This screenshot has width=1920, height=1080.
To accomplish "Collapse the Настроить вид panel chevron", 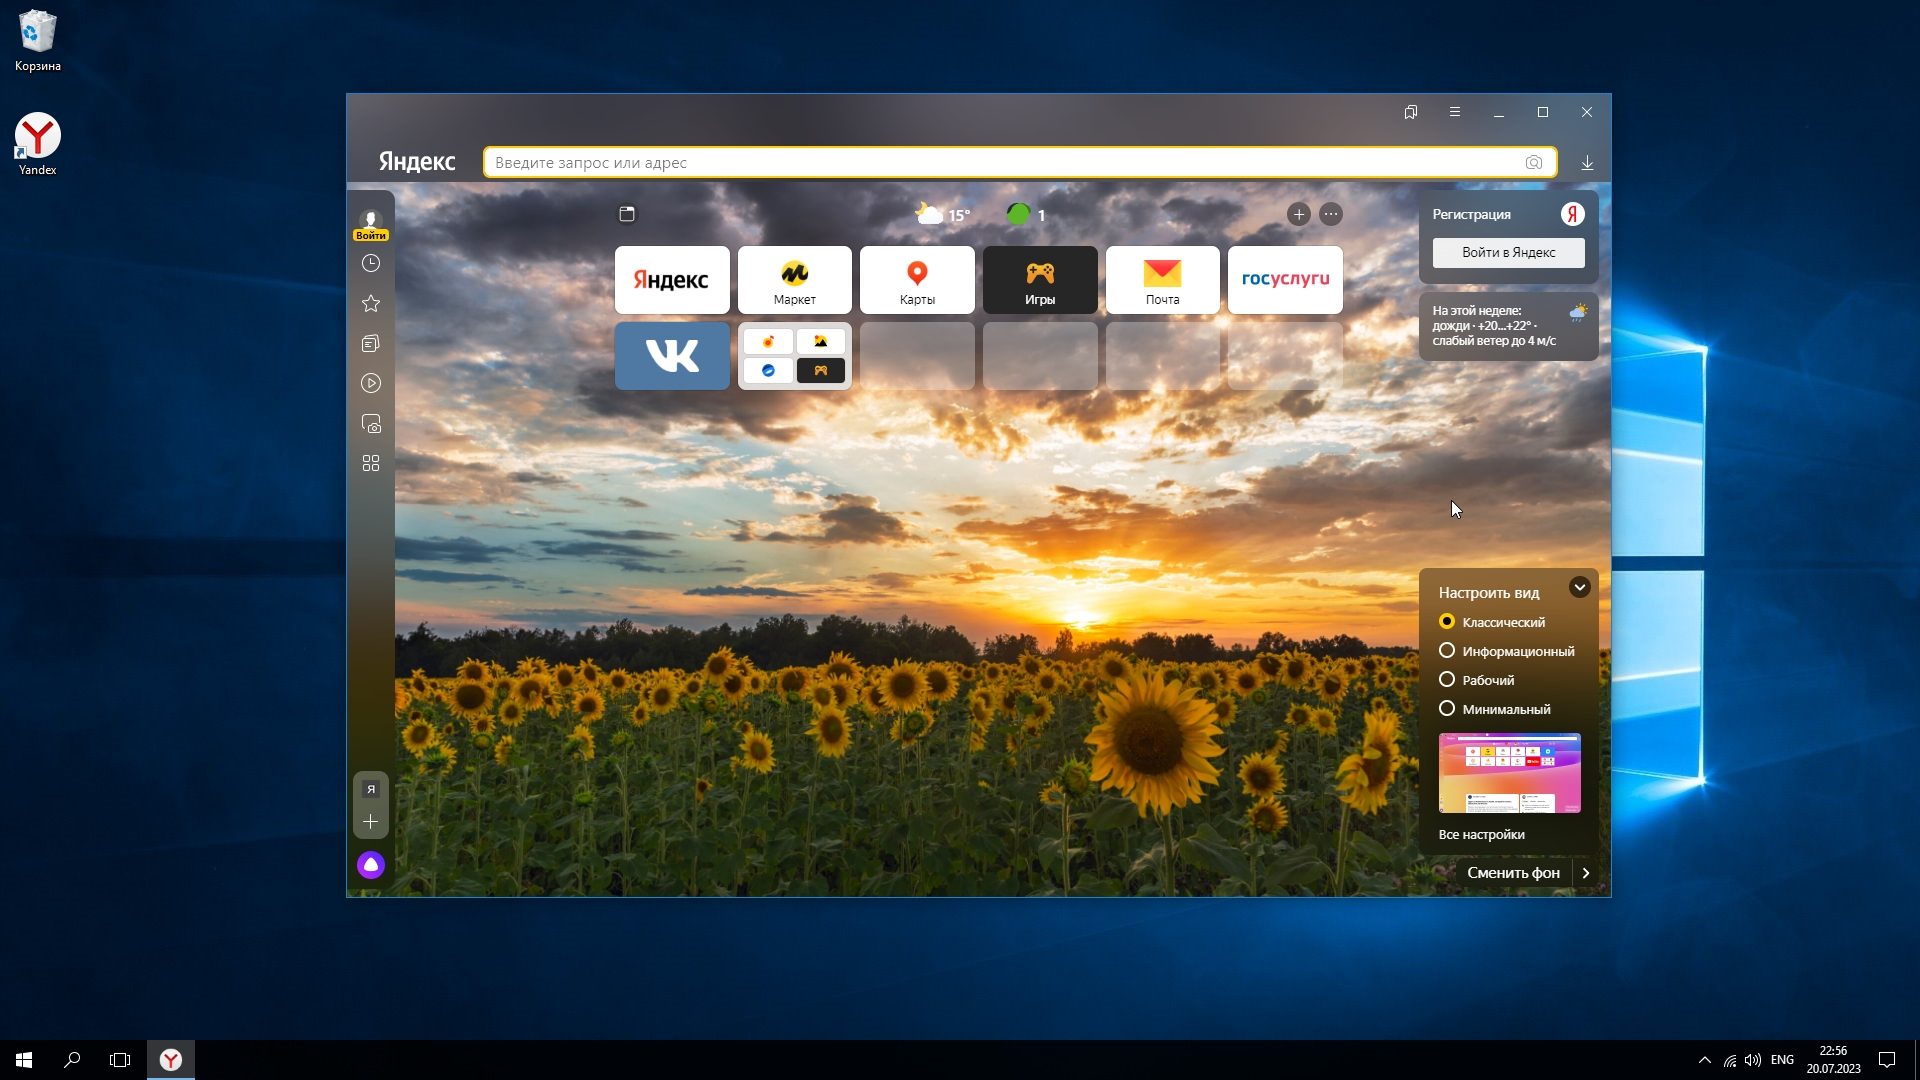I will tap(1580, 587).
